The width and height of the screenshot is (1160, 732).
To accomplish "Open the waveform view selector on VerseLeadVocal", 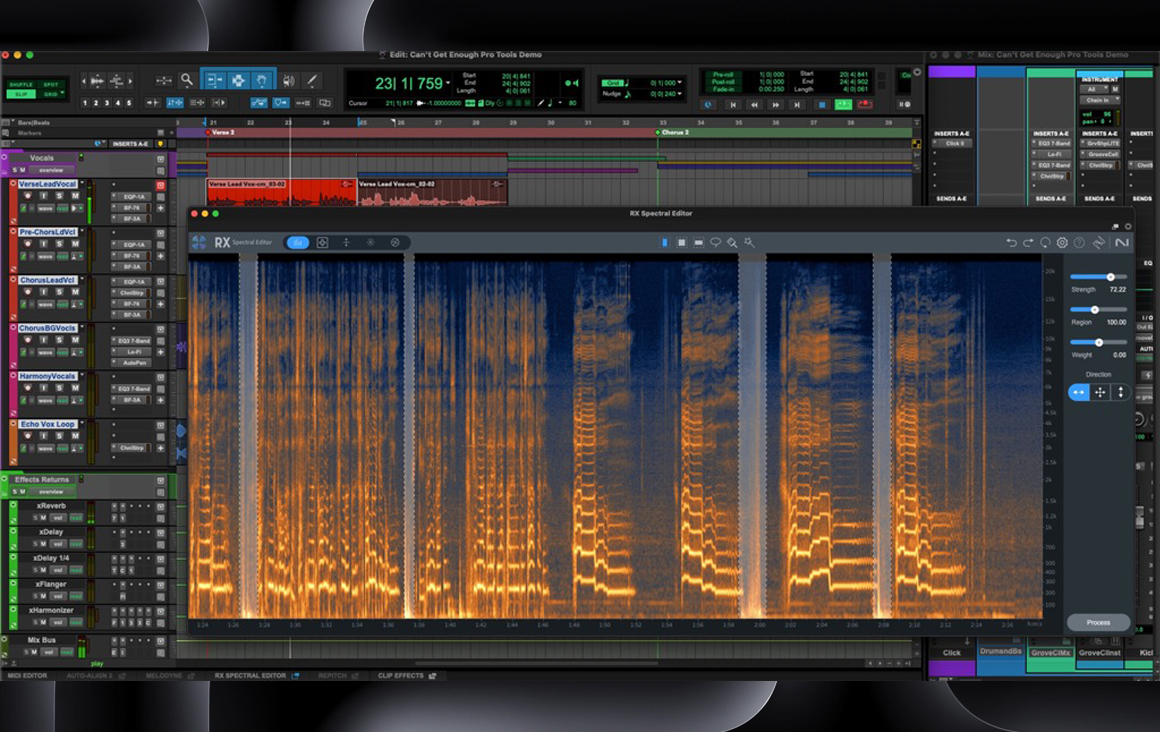I will pos(44,208).
